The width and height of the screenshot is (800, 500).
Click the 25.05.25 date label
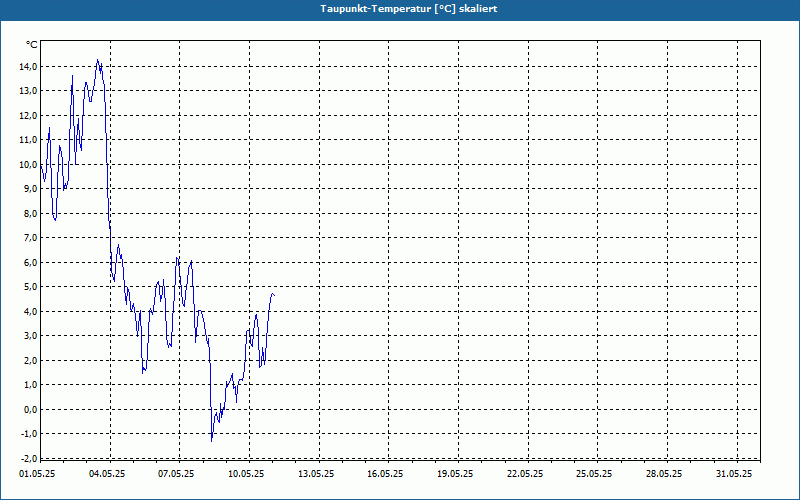[594, 474]
